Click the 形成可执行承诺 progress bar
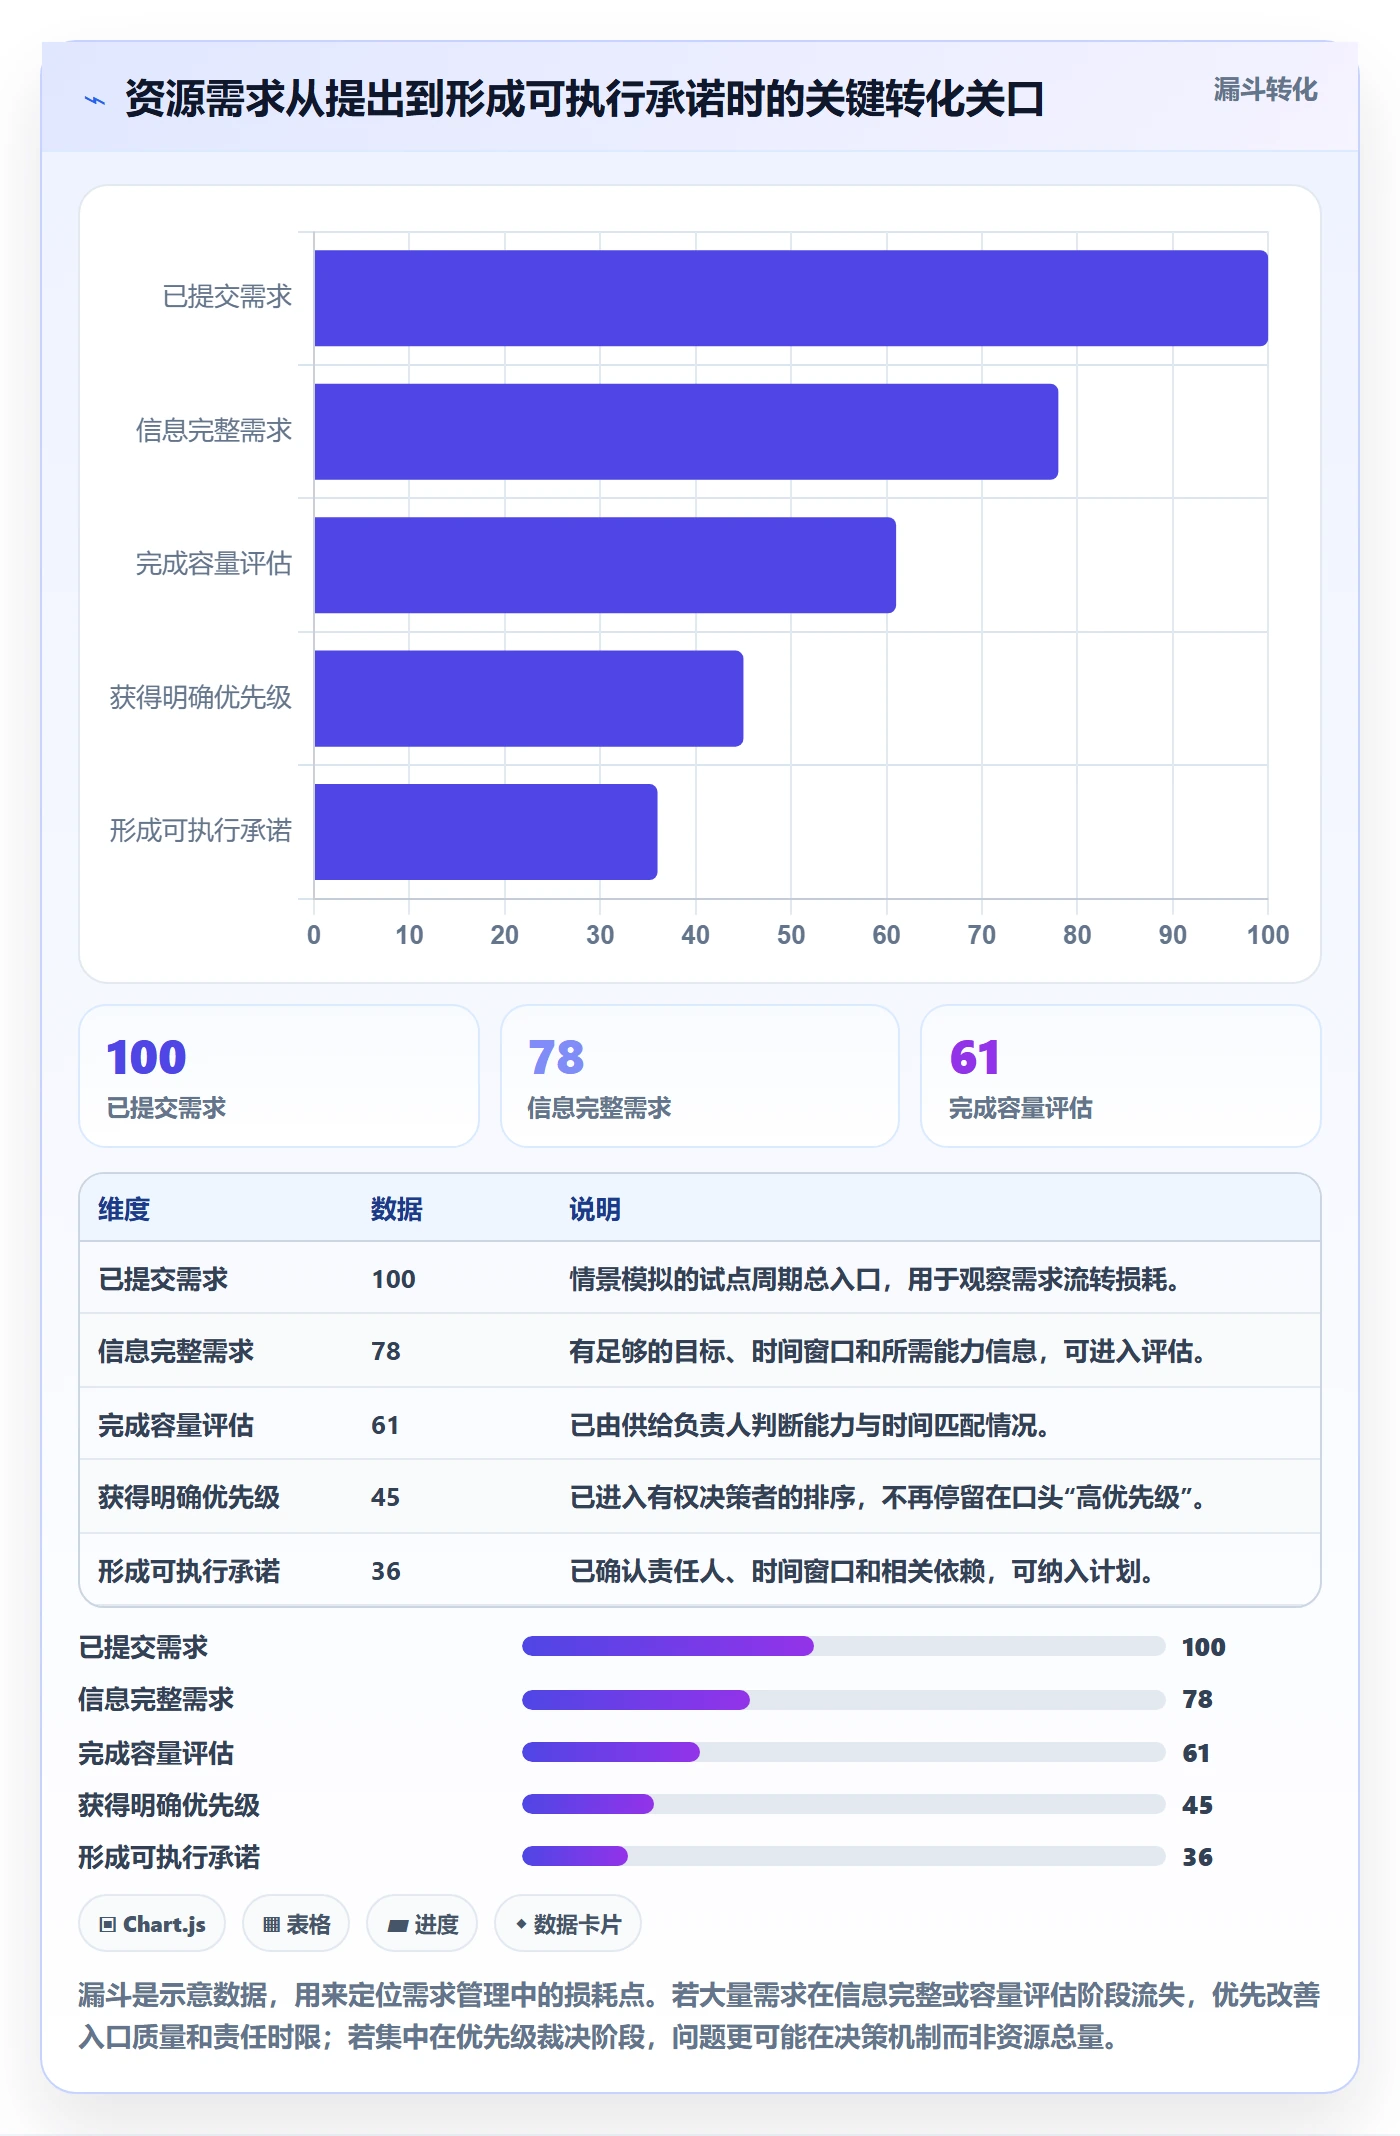 (844, 1856)
